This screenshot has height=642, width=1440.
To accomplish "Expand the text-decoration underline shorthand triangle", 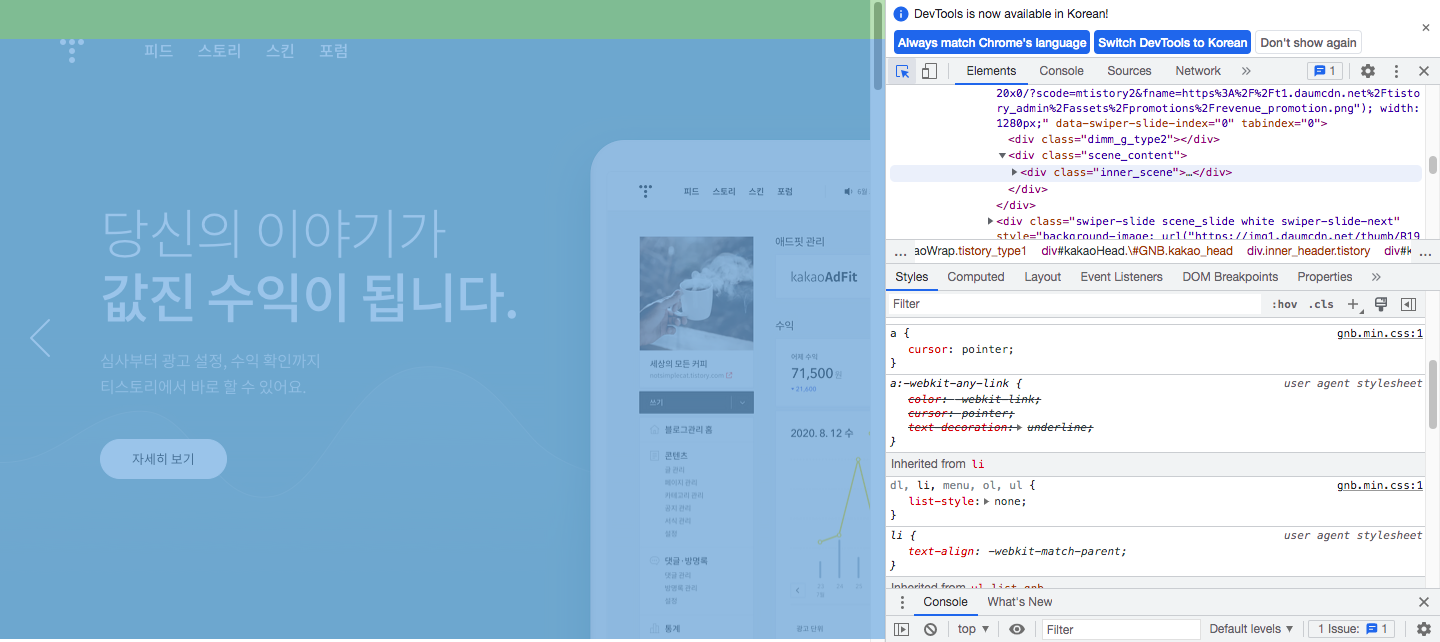I will (x=1020, y=428).
